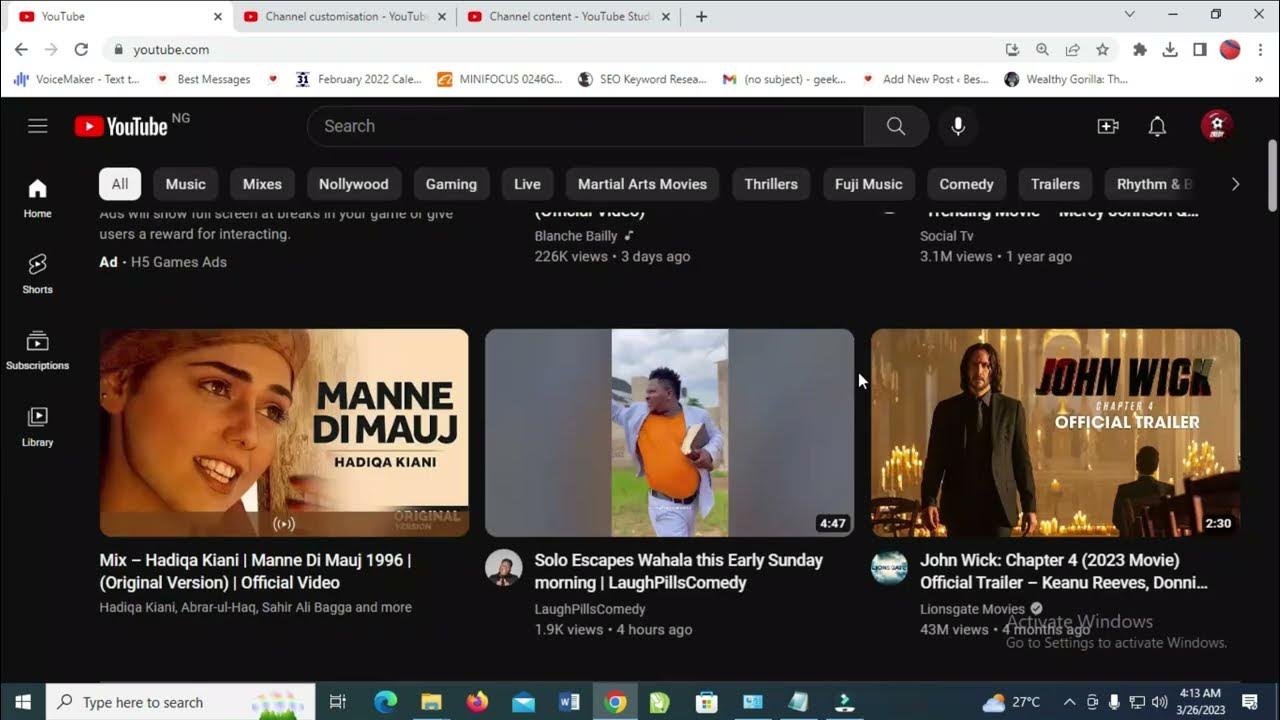Select the All filter chip

[x=120, y=184]
